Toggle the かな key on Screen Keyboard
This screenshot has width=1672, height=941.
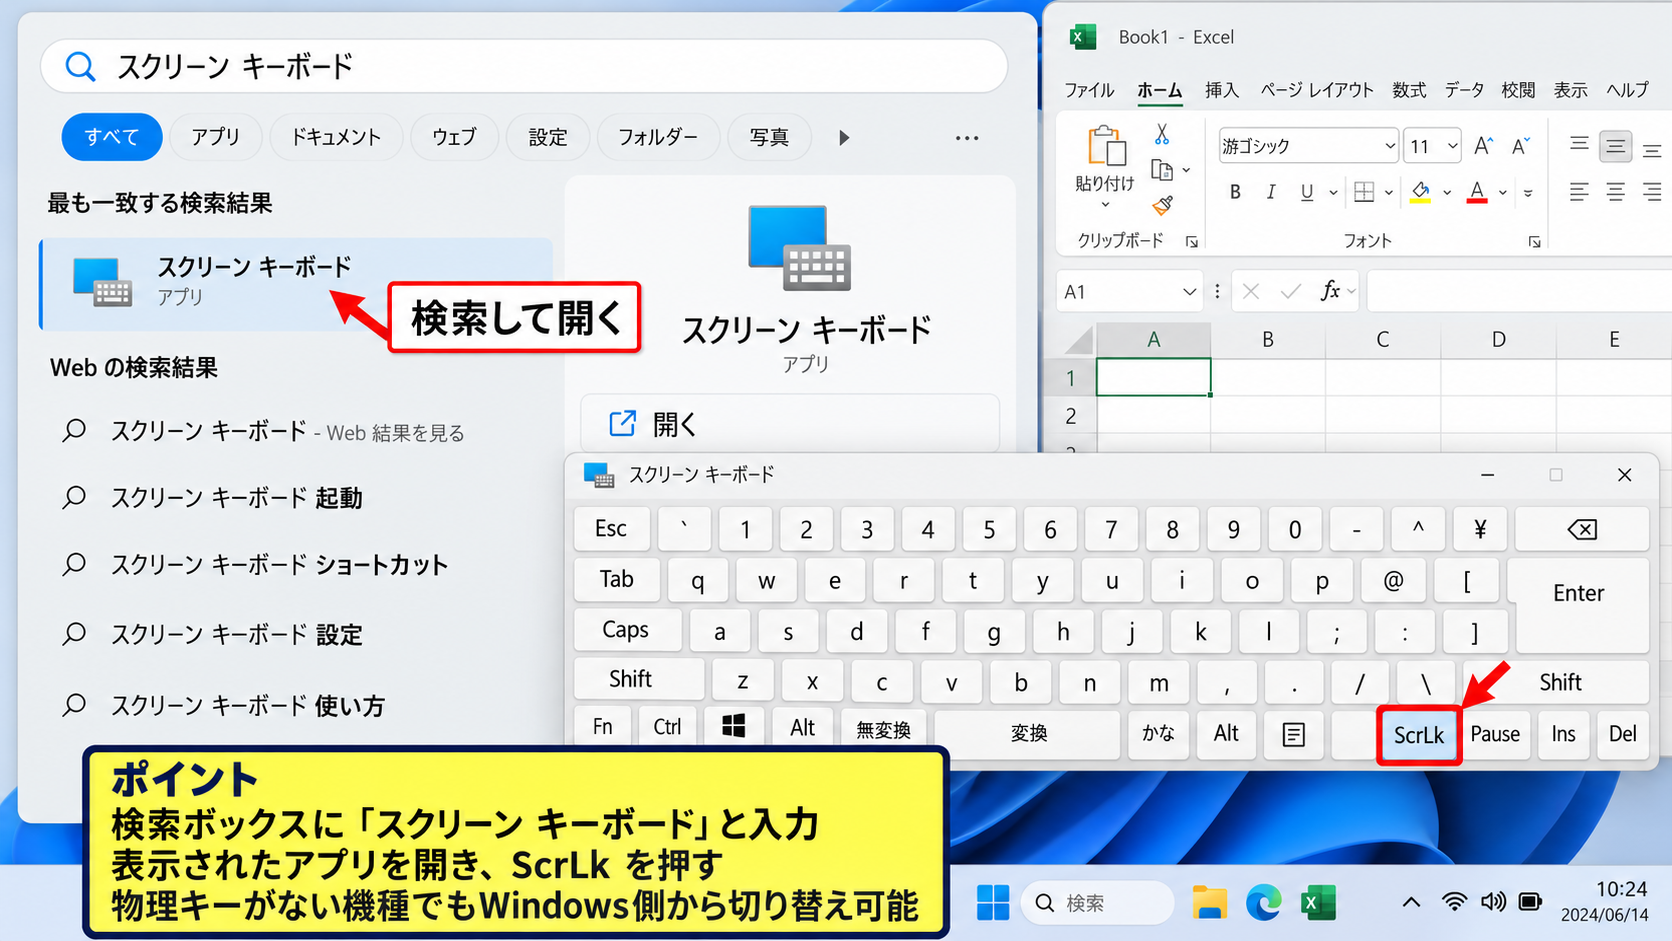pyautogui.click(x=1158, y=733)
